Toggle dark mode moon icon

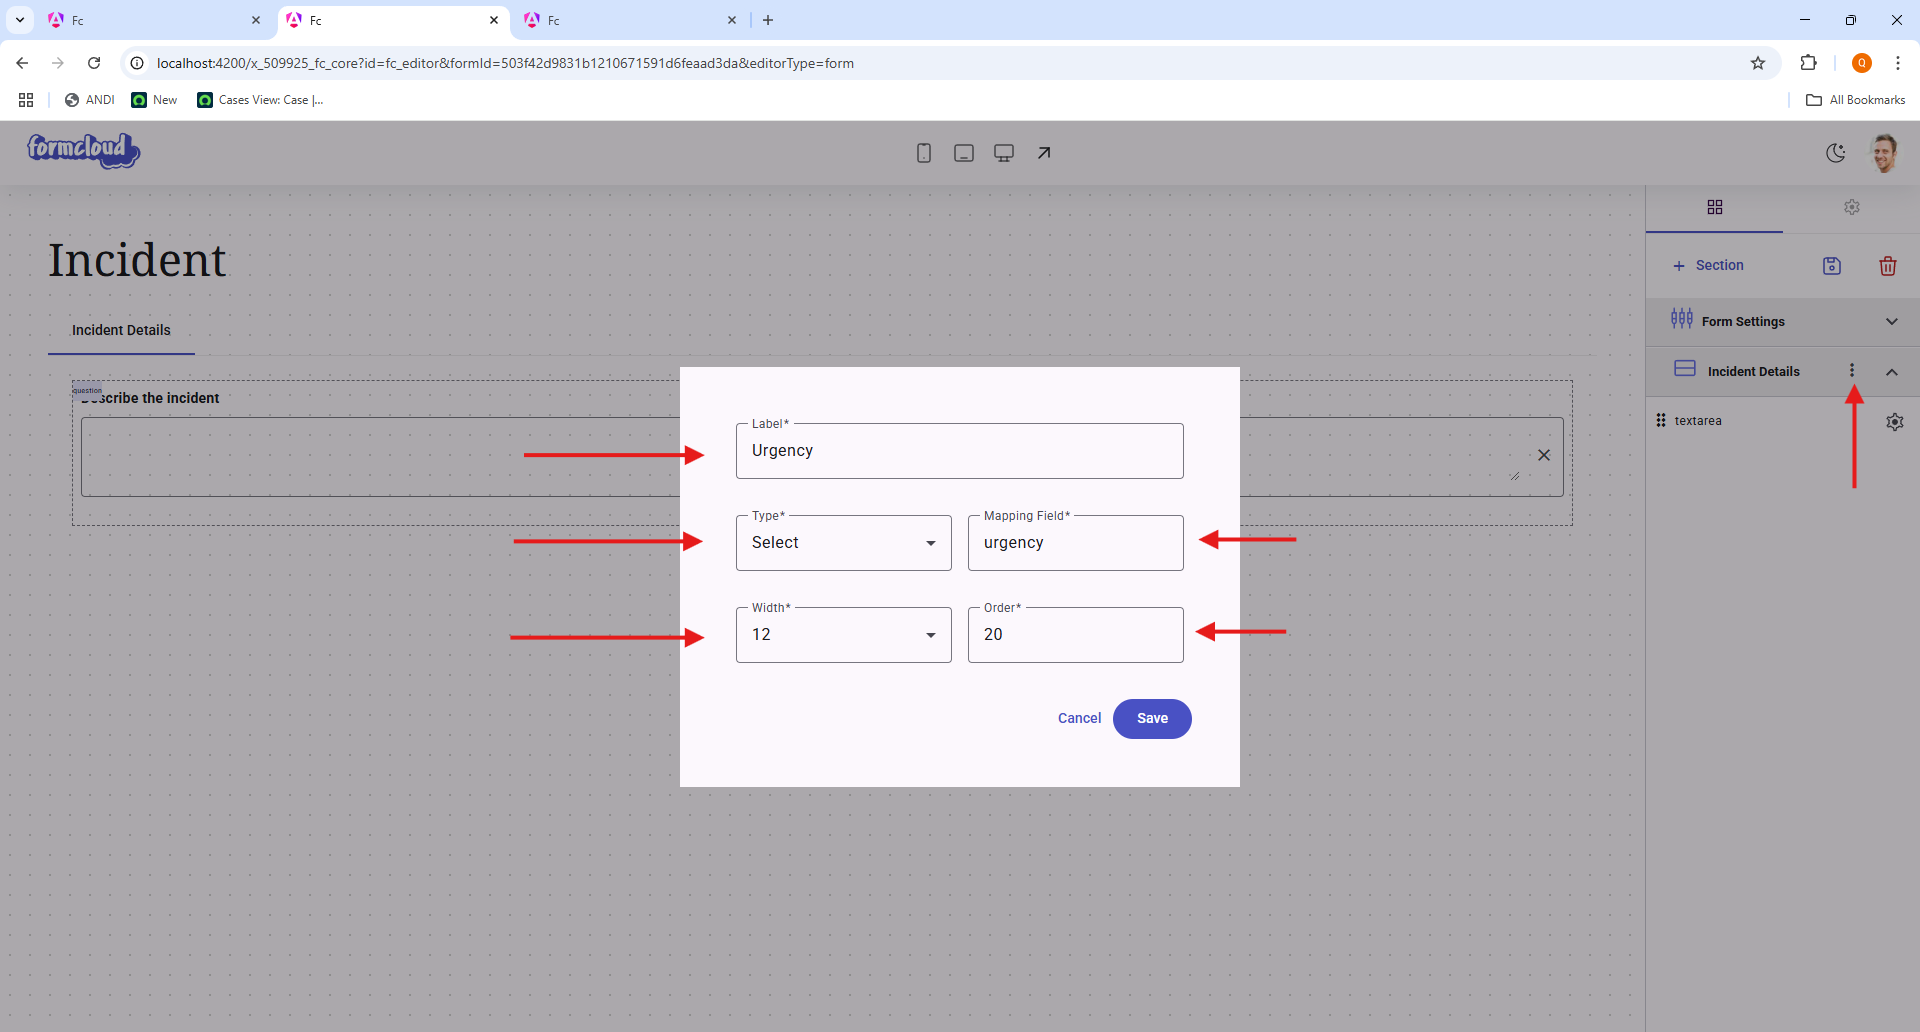[x=1836, y=153]
